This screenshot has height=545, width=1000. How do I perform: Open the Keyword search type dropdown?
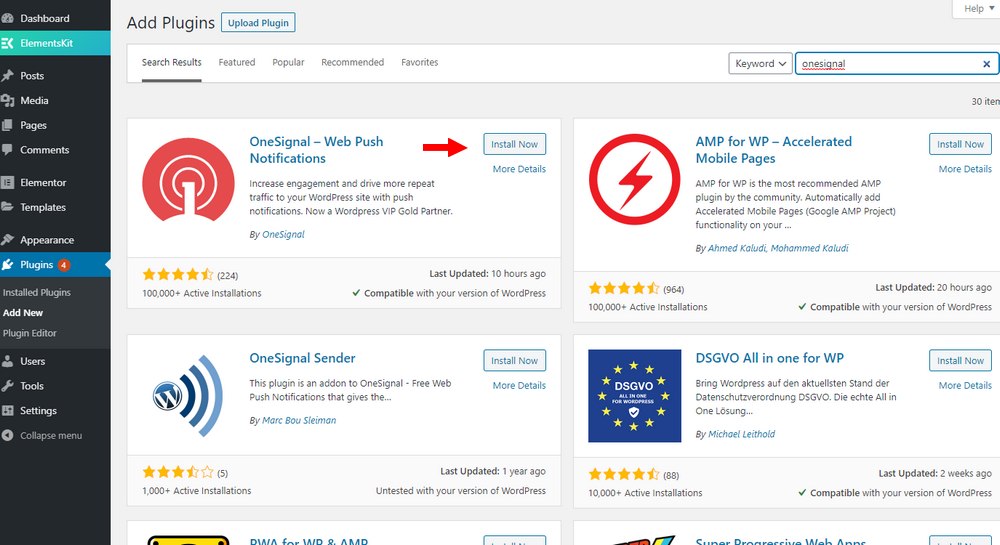[760, 64]
